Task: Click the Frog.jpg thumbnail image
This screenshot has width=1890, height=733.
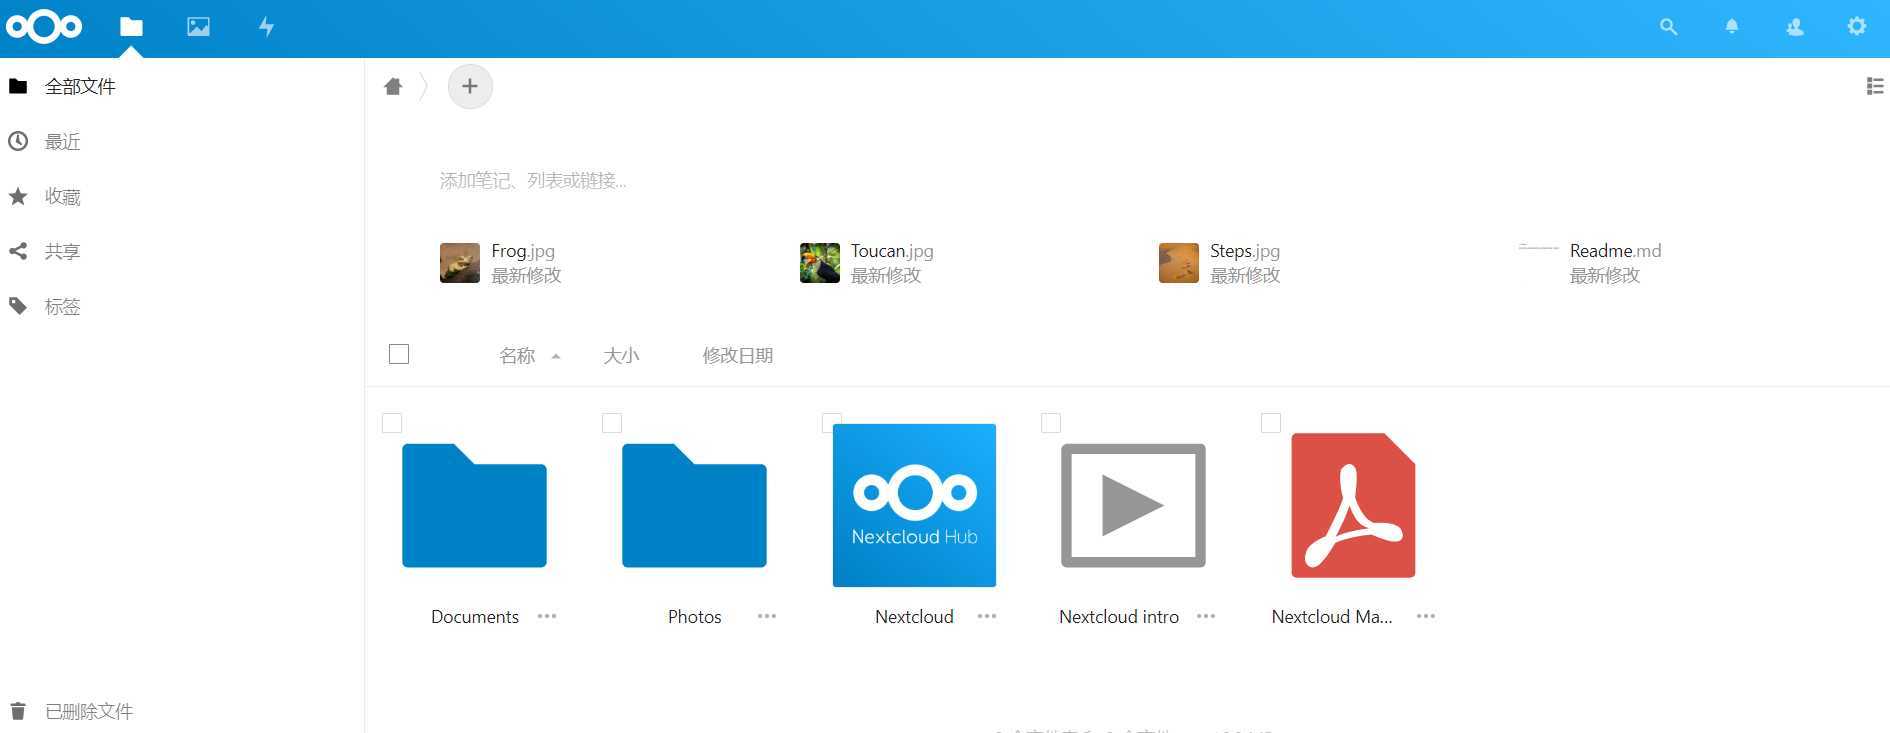Action: pos(460,263)
